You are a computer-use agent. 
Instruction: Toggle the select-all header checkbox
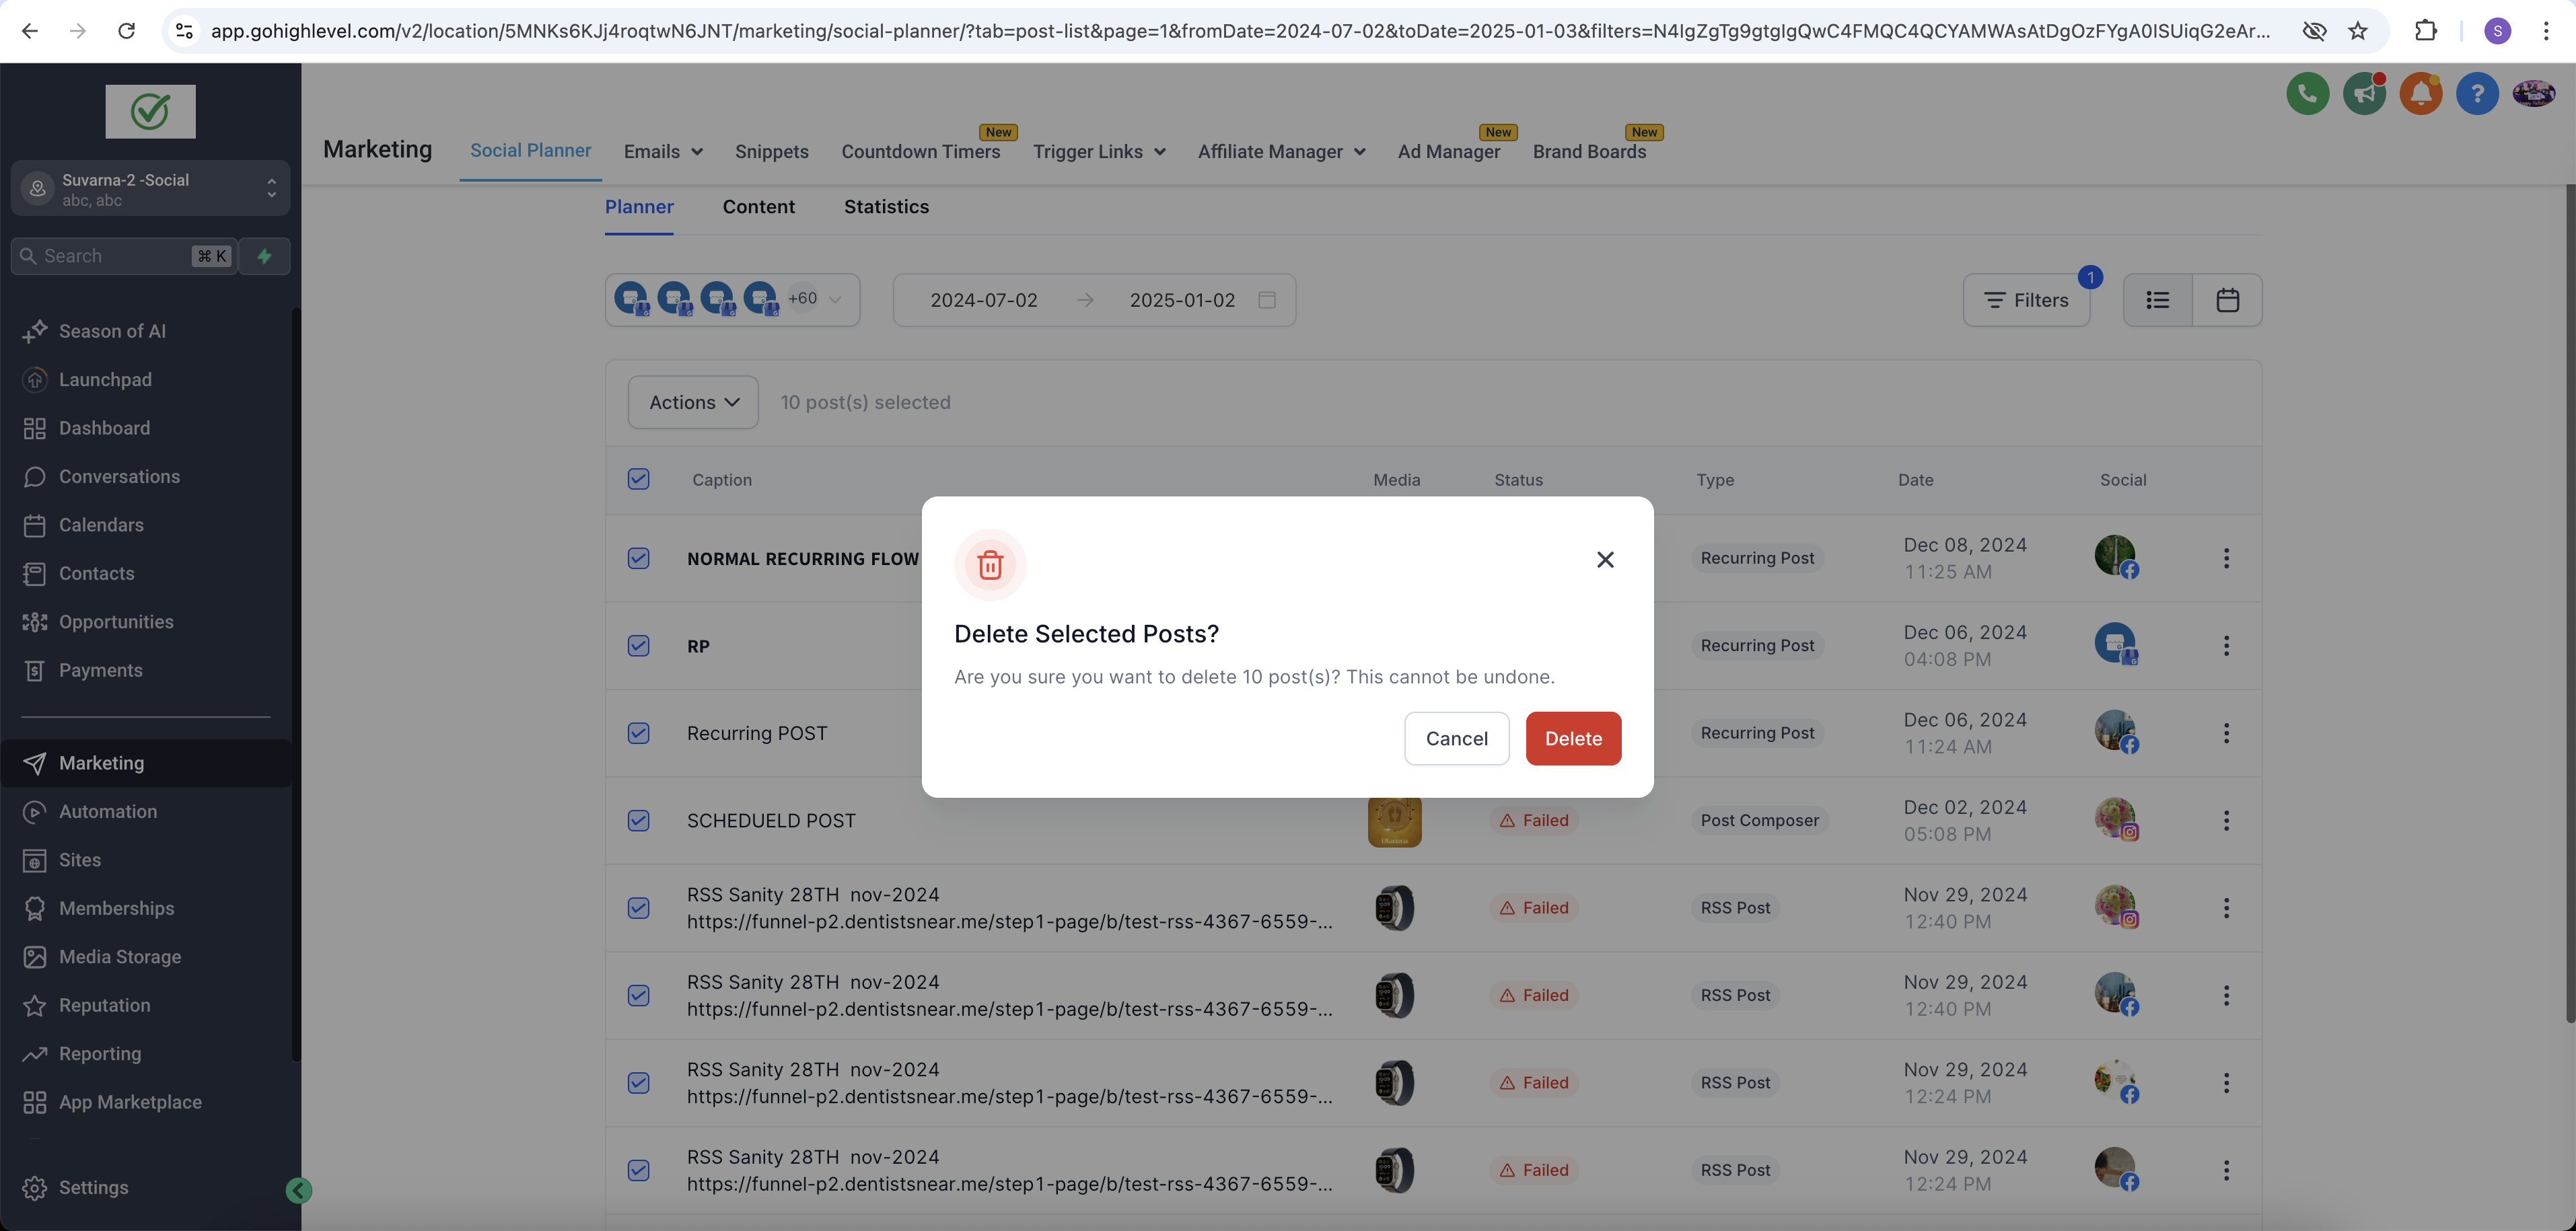click(638, 479)
